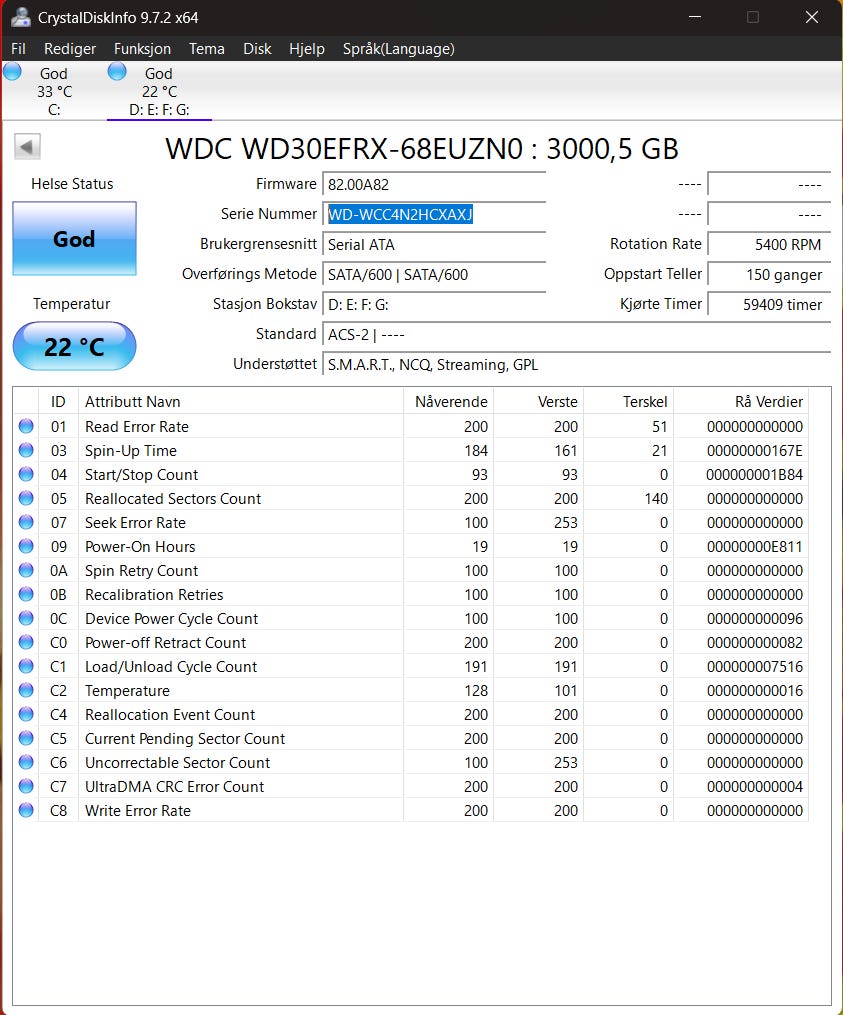Open the Fil menu
This screenshot has height=1015, width=843.
pos(18,49)
